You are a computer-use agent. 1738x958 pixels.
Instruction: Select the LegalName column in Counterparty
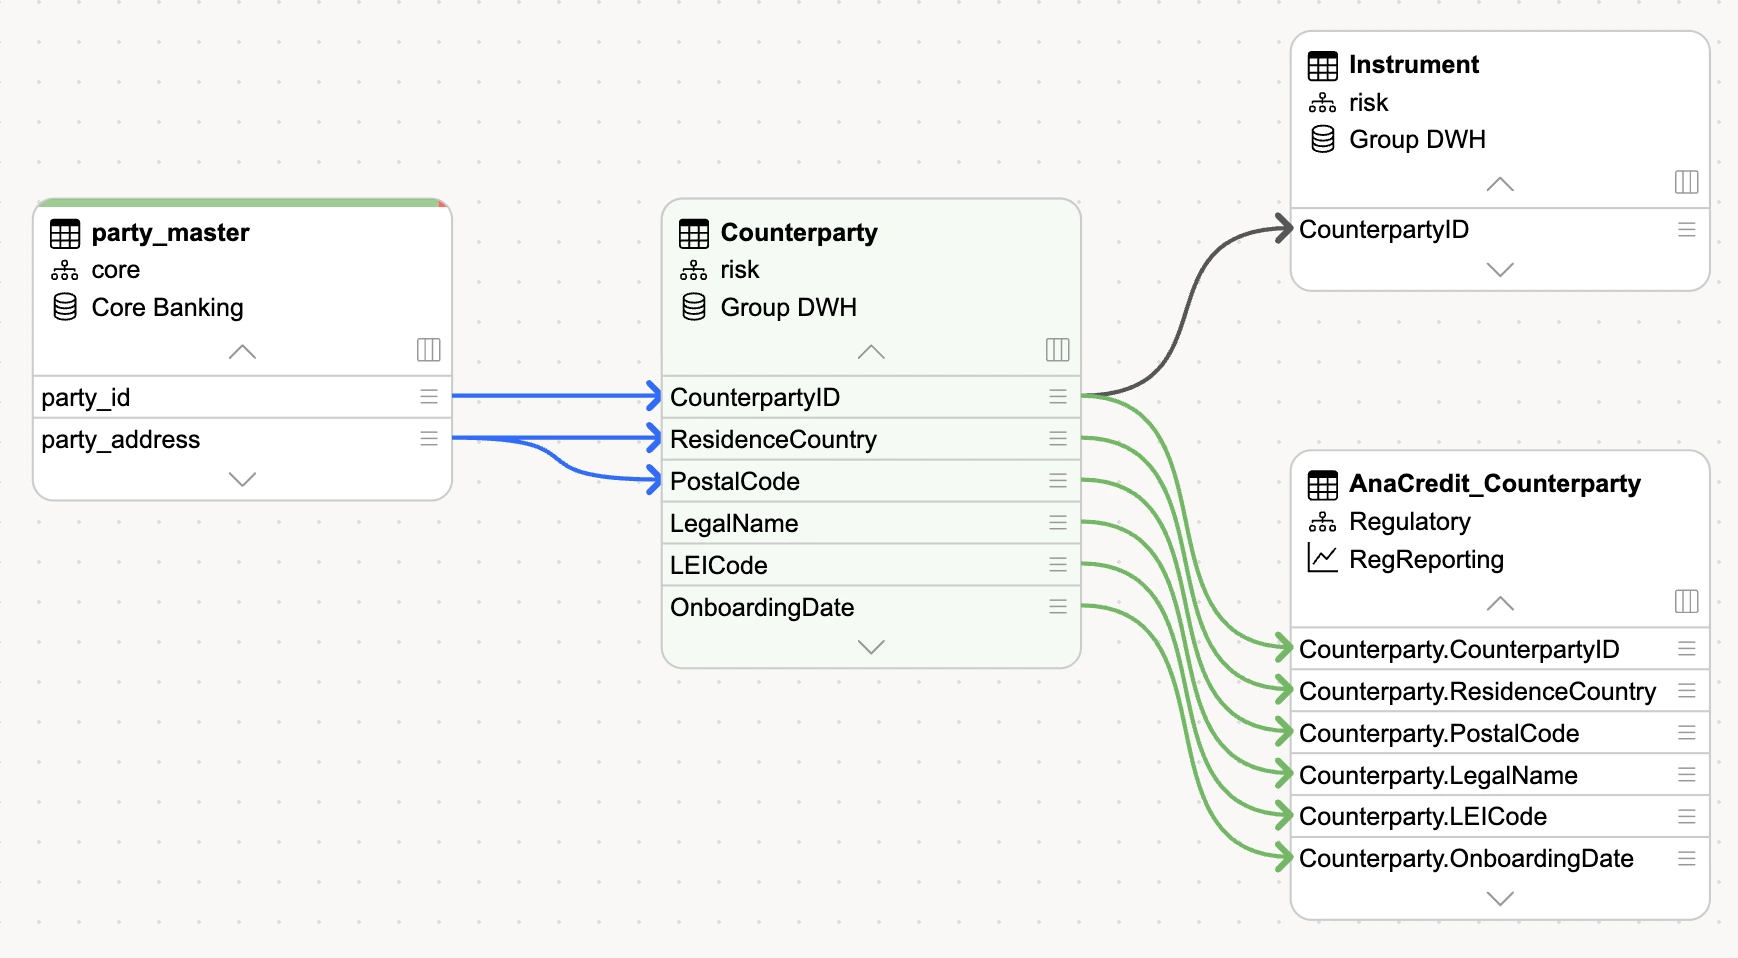coord(871,523)
